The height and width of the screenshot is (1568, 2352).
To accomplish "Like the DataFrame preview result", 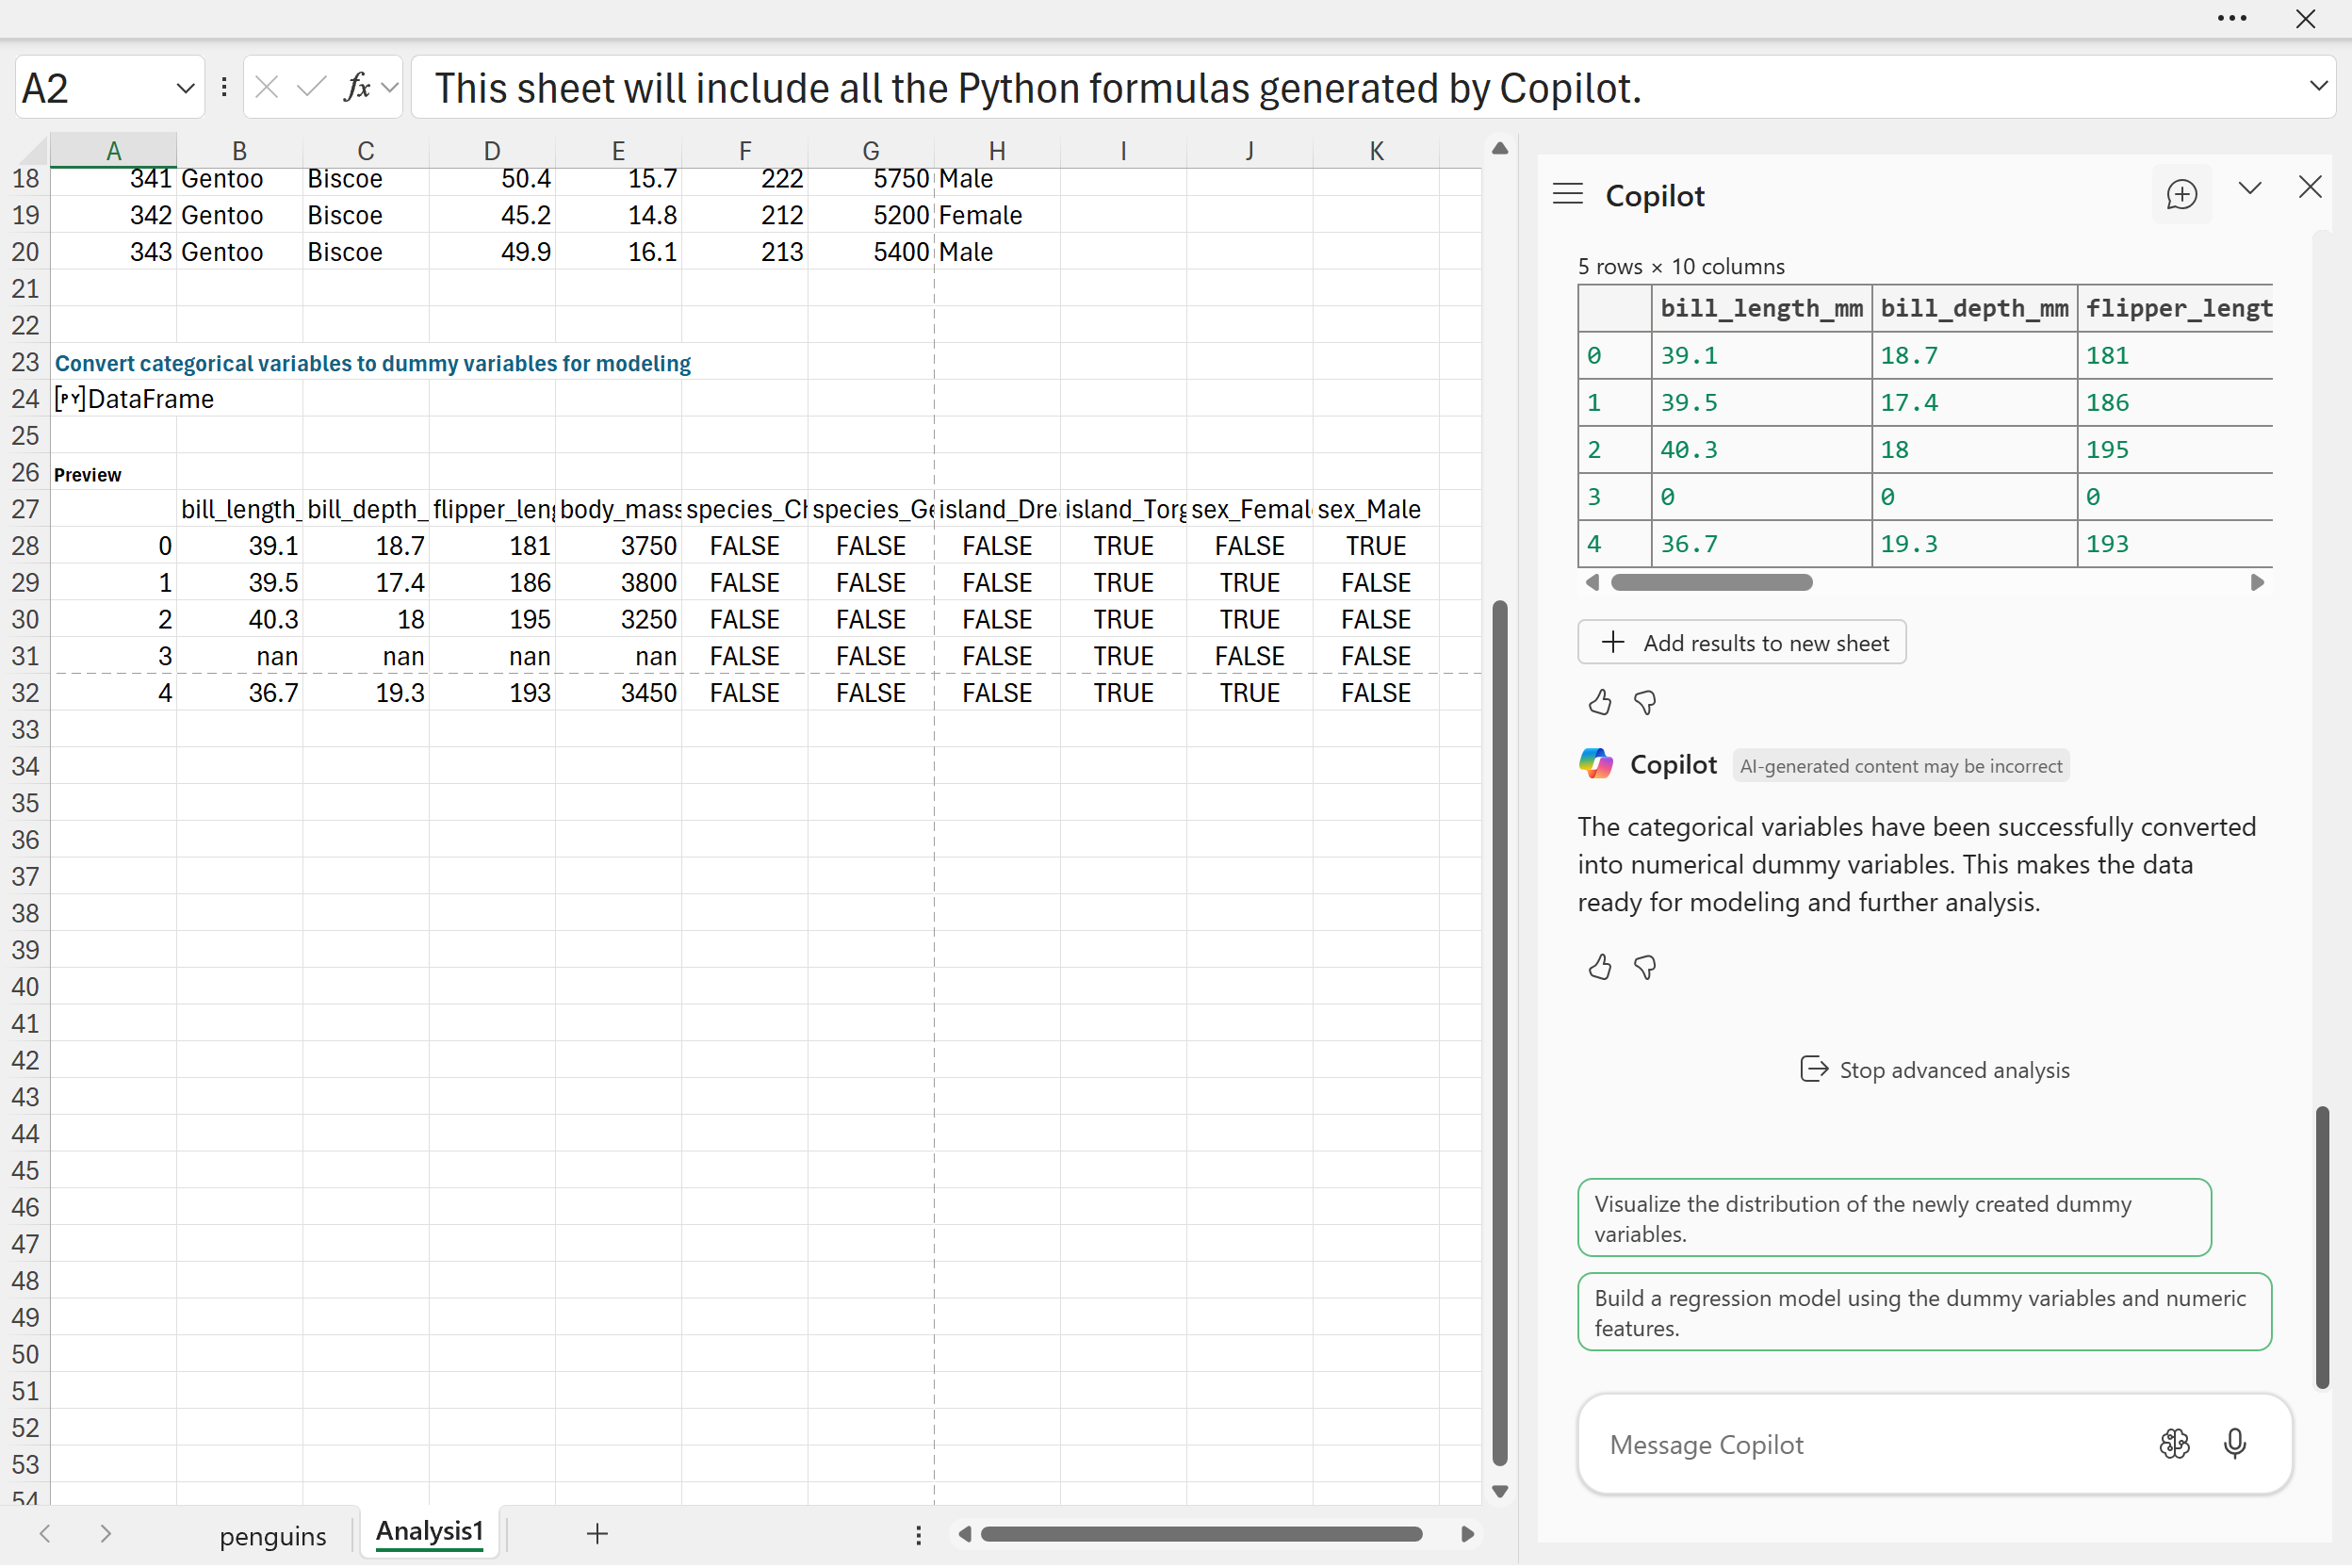I will [x=1599, y=703].
